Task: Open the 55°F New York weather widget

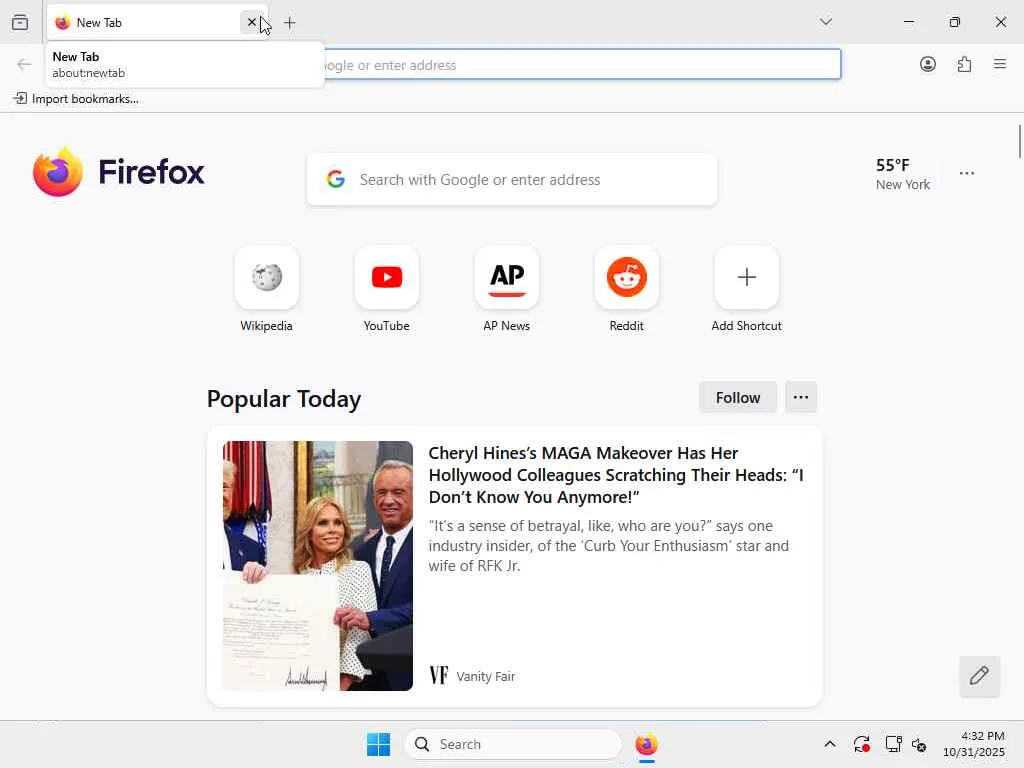Action: click(903, 174)
